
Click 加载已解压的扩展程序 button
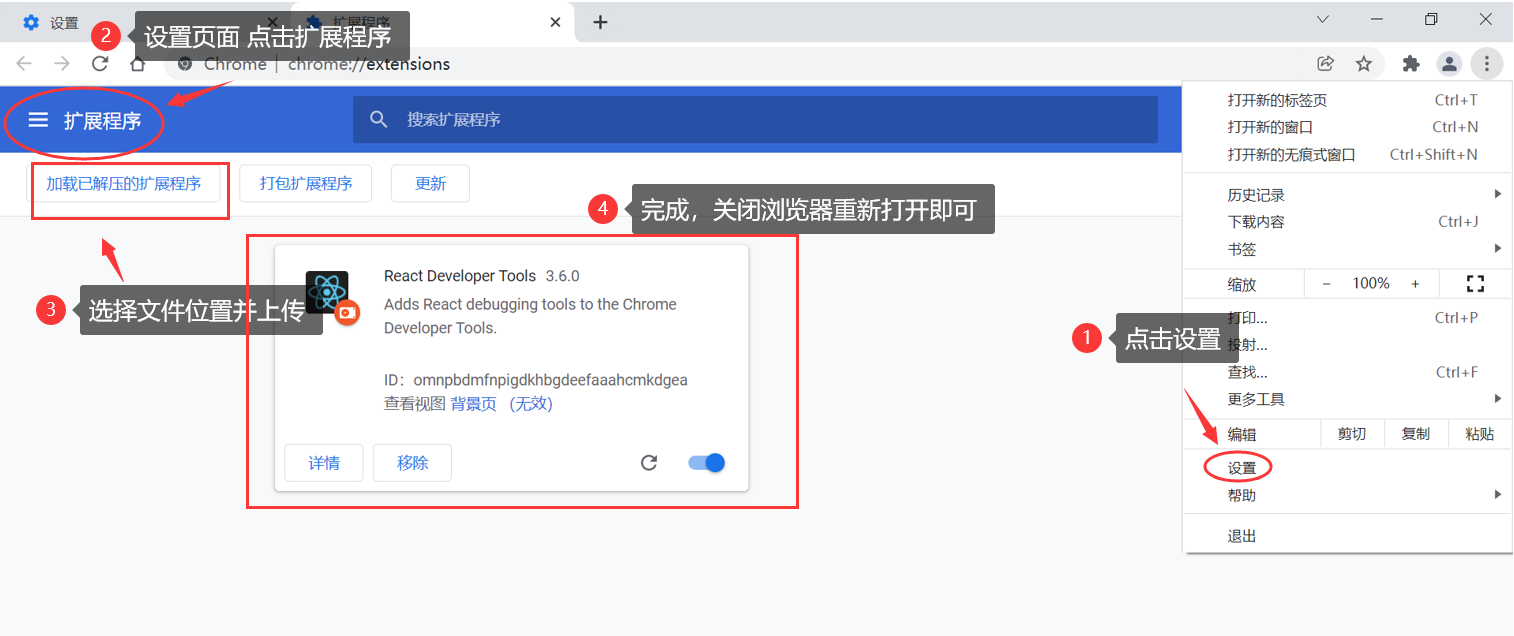(x=124, y=184)
